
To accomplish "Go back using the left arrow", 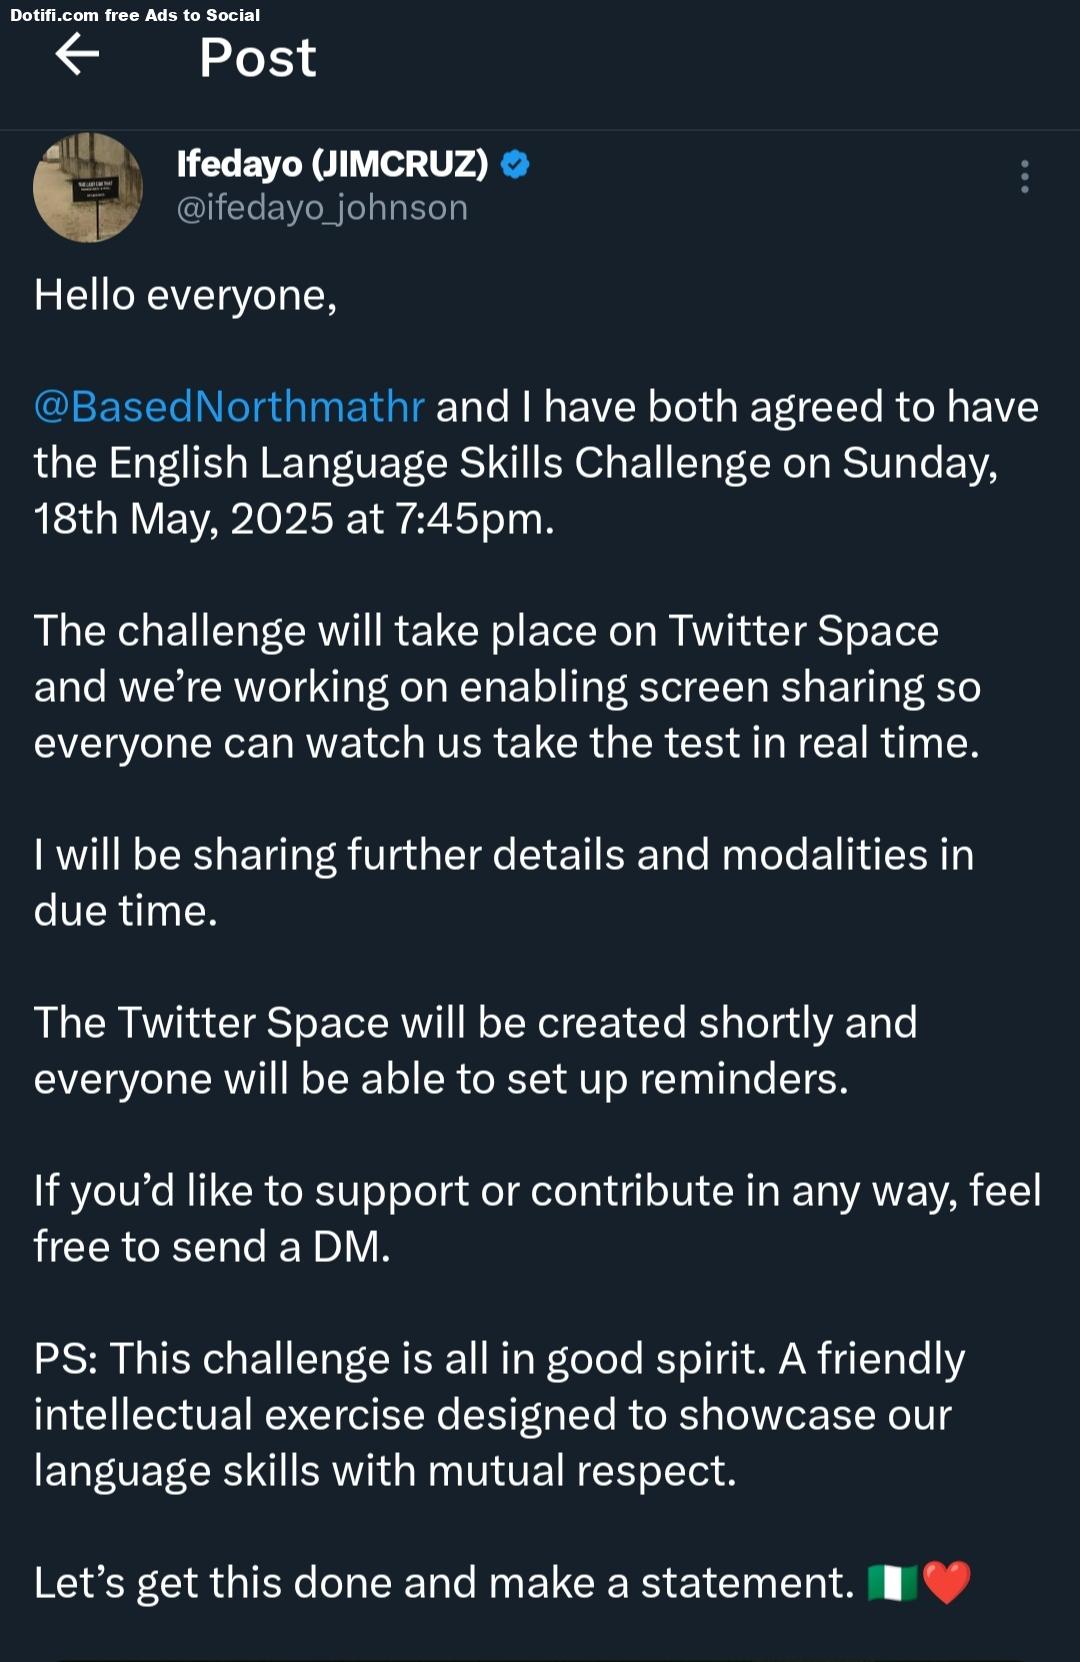I will [x=77, y=54].
